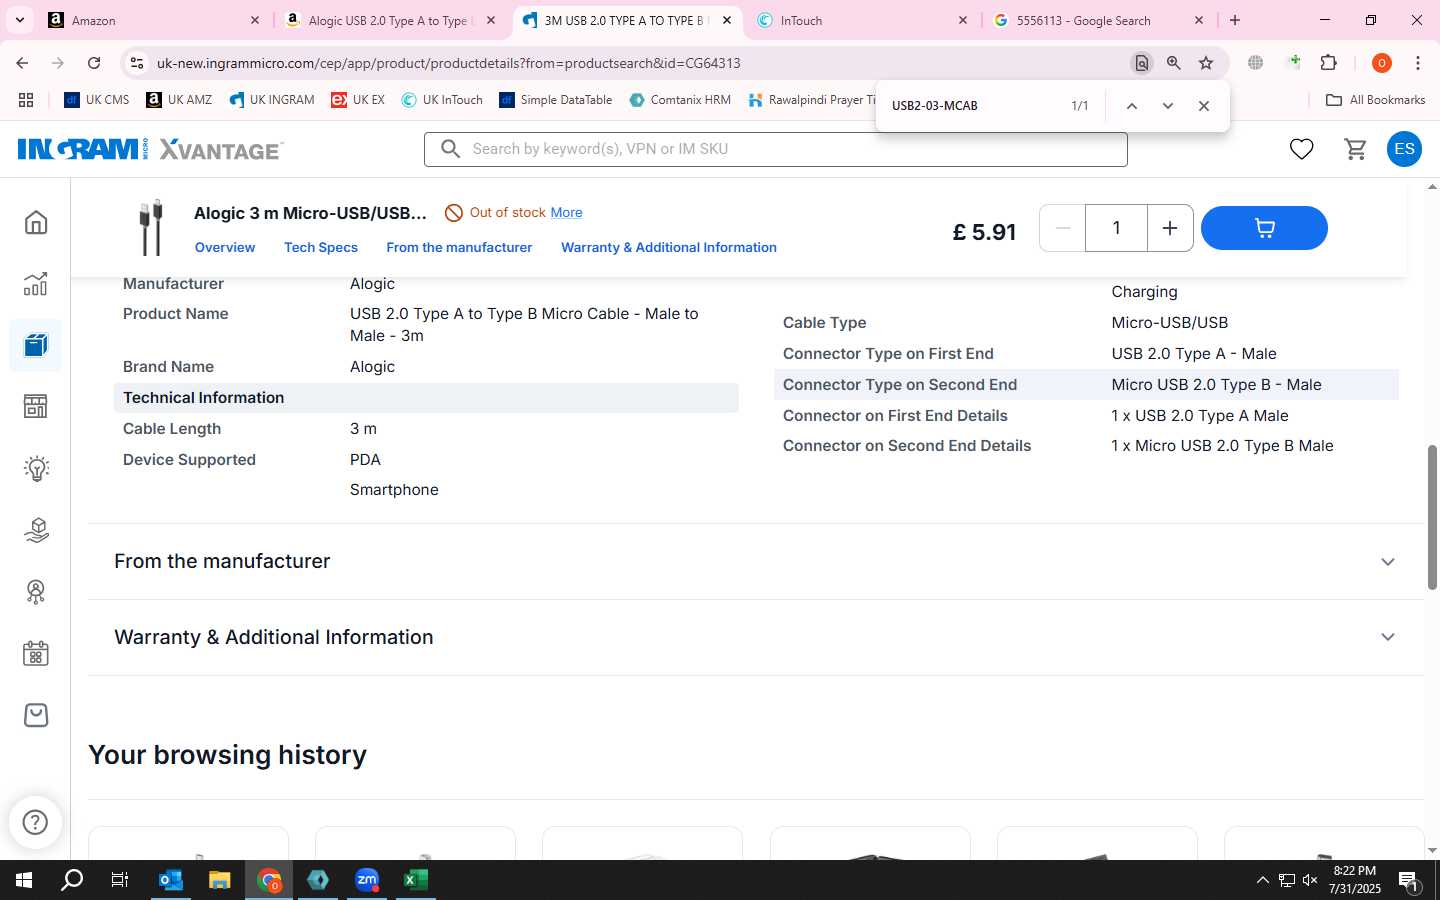Open the UK InTouch bookmark

(442, 100)
